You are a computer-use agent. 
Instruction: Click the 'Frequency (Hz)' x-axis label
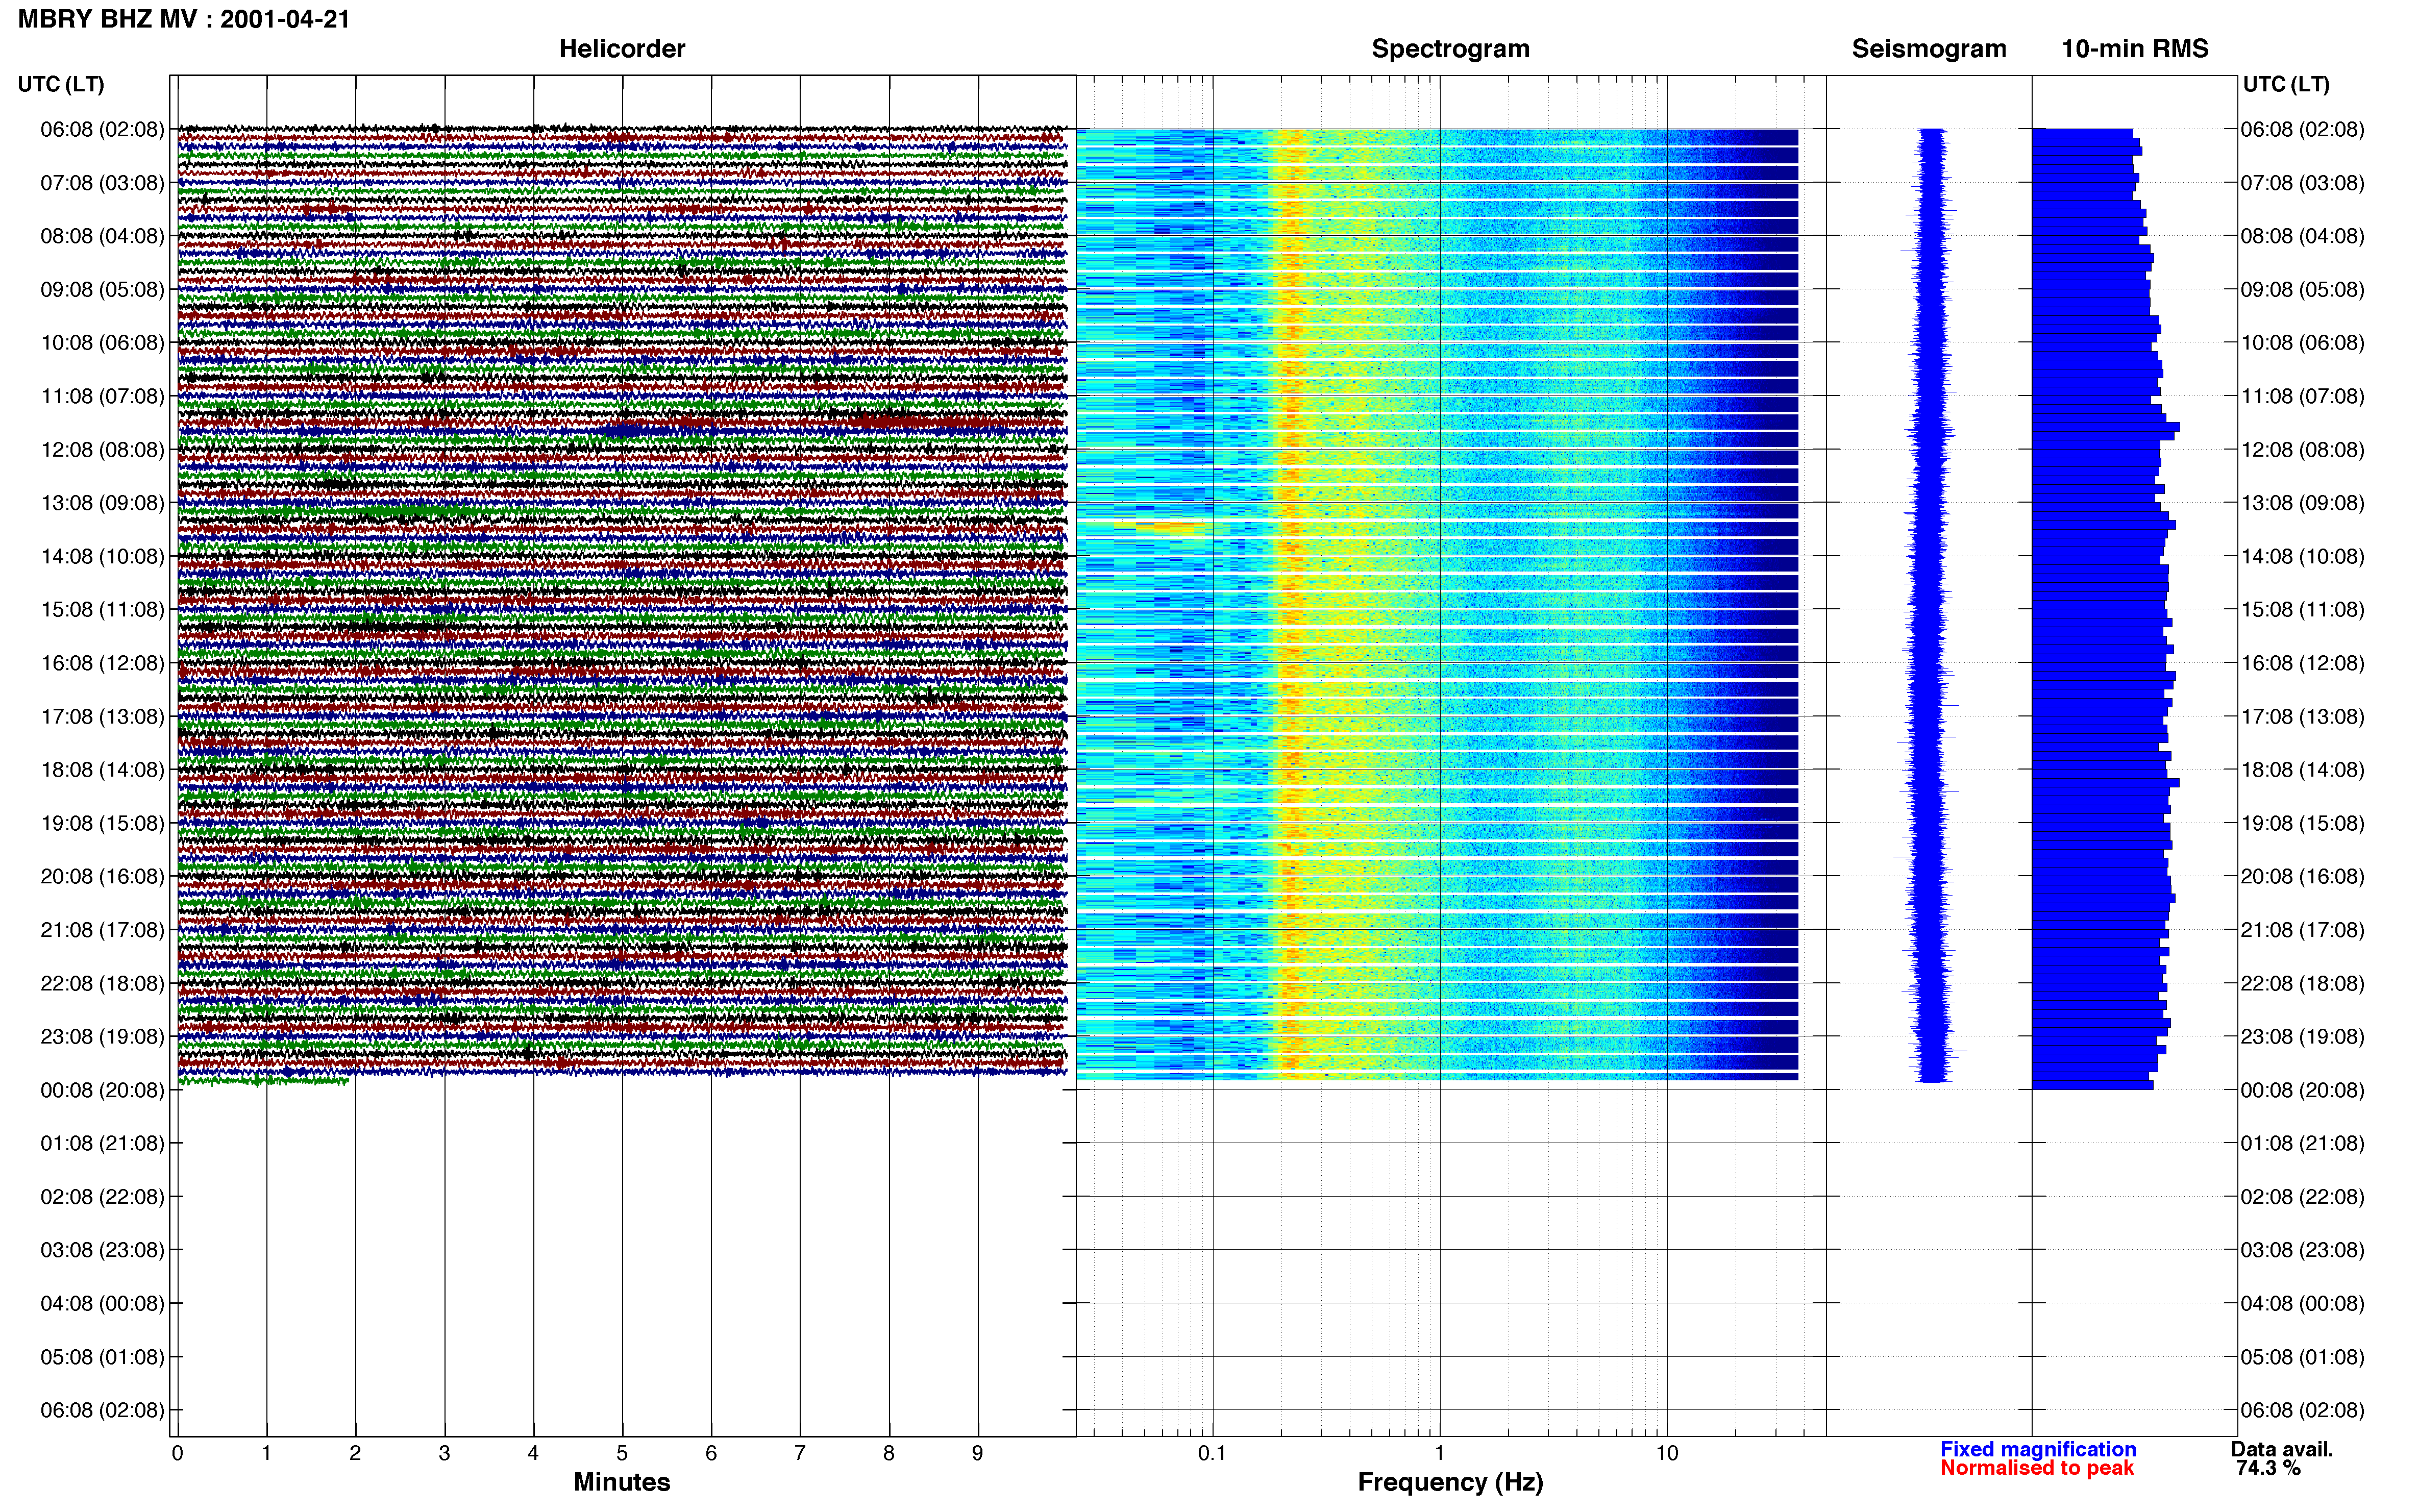(x=1450, y=1482)
